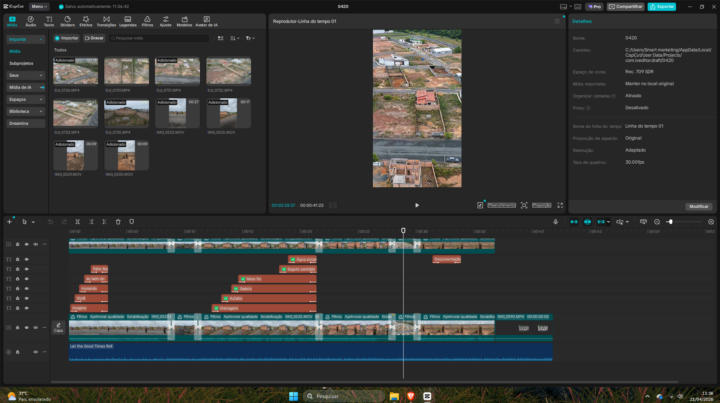Image resolution: width=720 pixels, height=403 pixels.
Task: Open the Filtros panel
Action: [147, 21]
